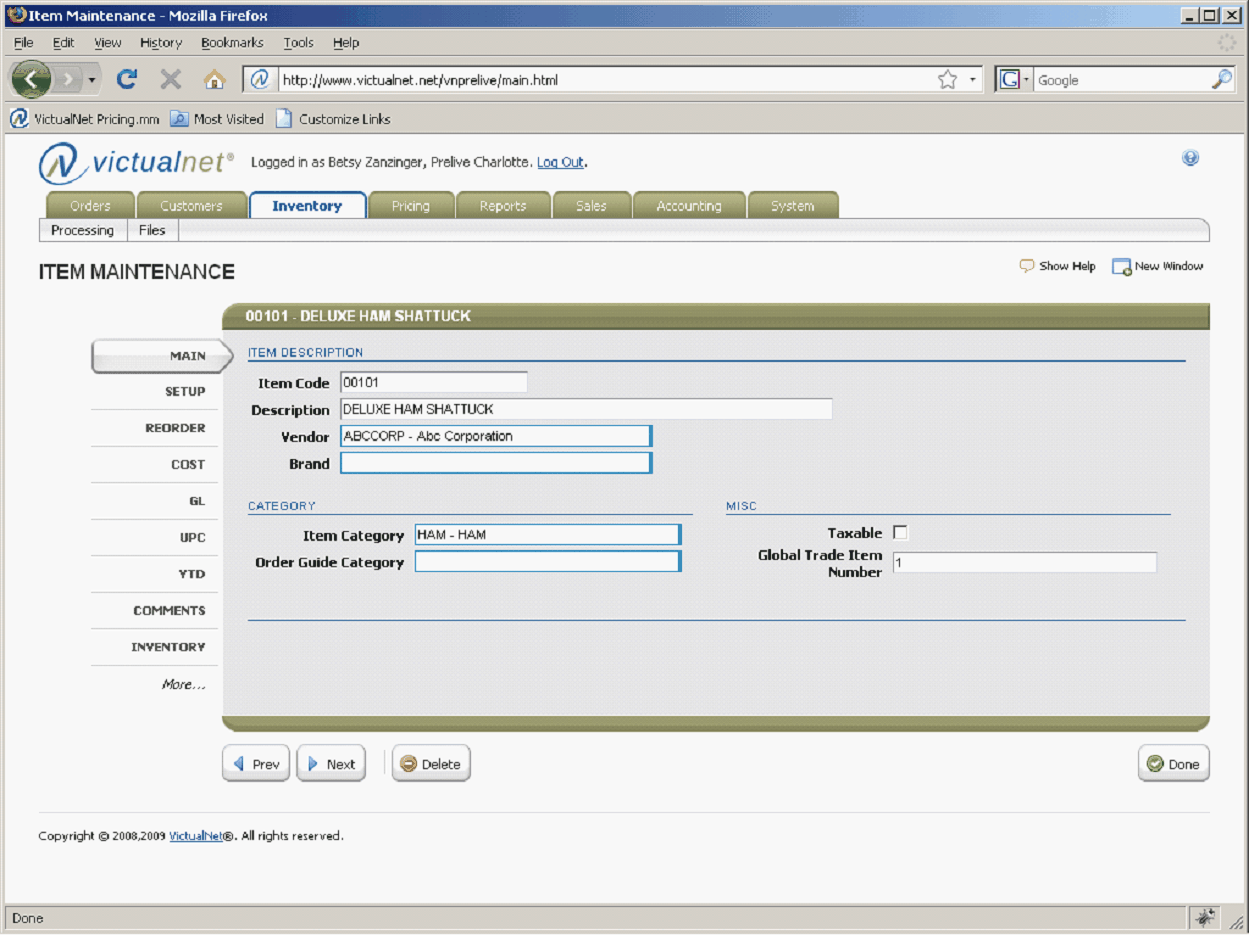This screenshot has width=1250, height=936.
Task: Click the browser forward arrow button
Action: coord(66,79)
